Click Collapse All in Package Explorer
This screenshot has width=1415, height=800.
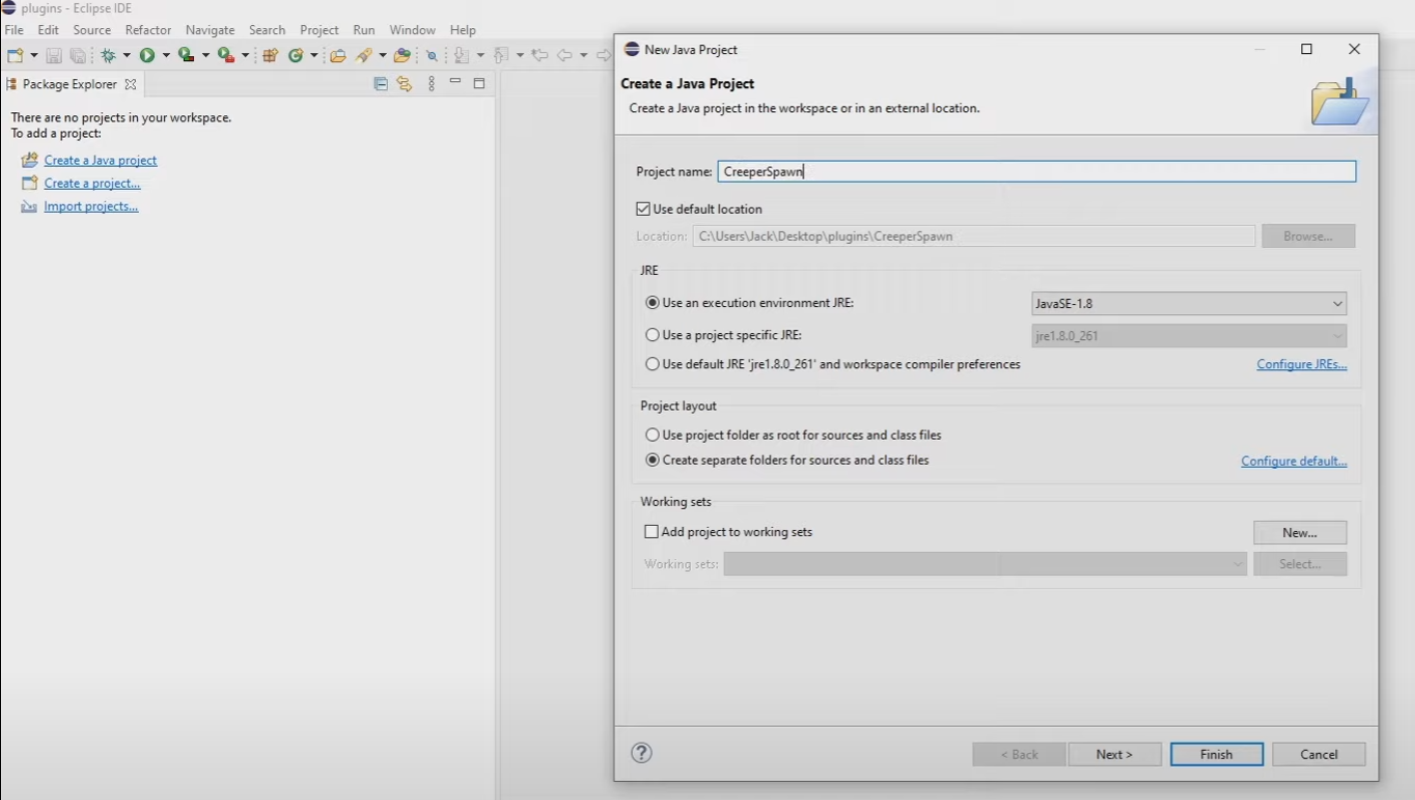click(x=381, y=84)
